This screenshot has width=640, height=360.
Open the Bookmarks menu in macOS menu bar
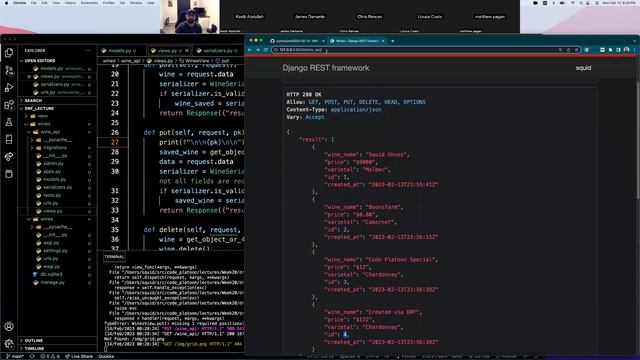click(x=89, y=3)
